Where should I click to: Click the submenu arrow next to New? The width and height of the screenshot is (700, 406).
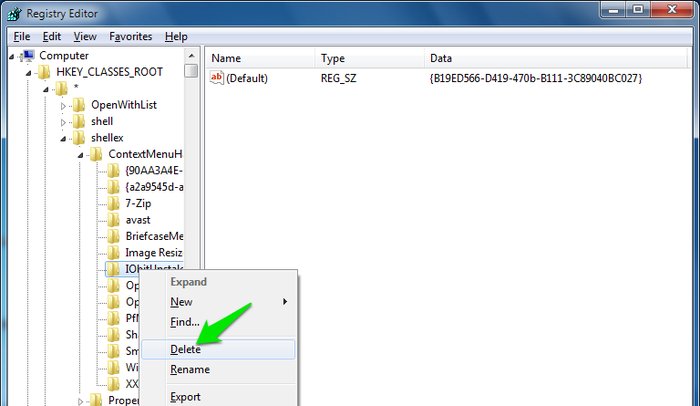point(285,302)
